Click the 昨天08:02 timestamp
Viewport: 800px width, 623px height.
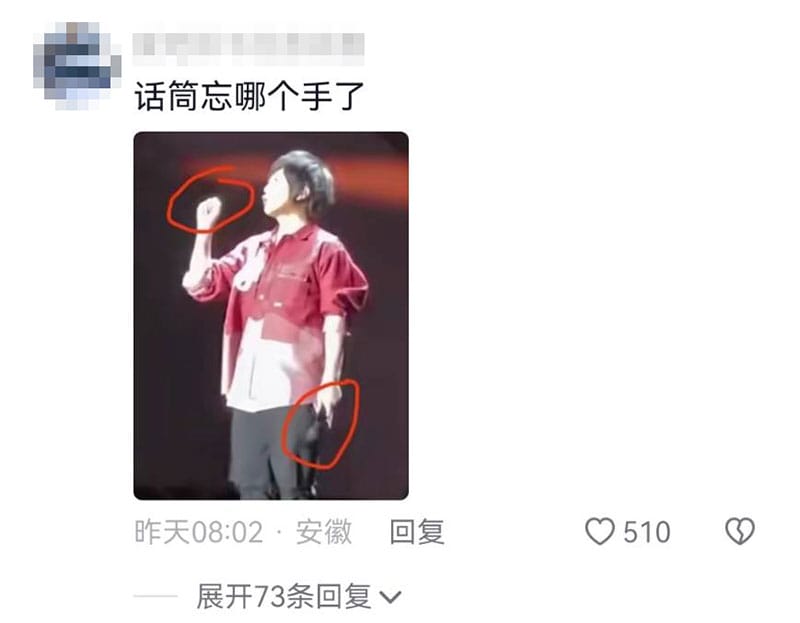click(x=199, y=532)
